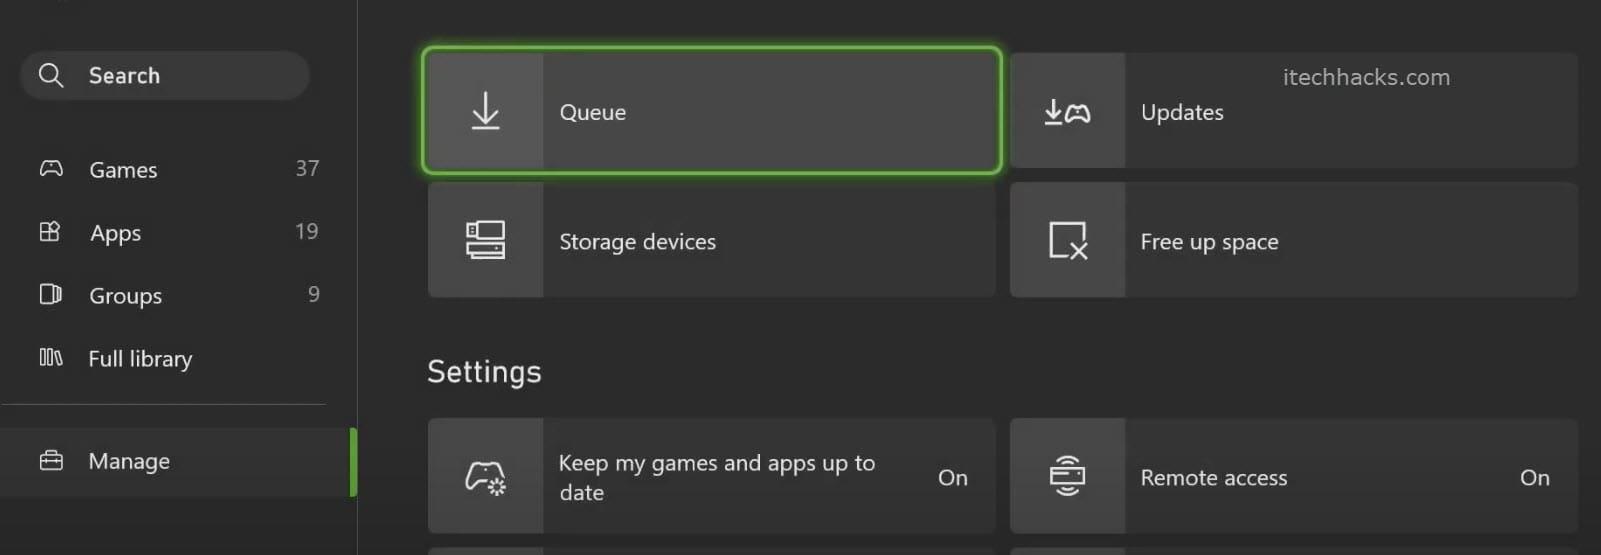Open Groups from the sidebar
Viewport: 1601px width, 555px height.
(x=125, y=296)
